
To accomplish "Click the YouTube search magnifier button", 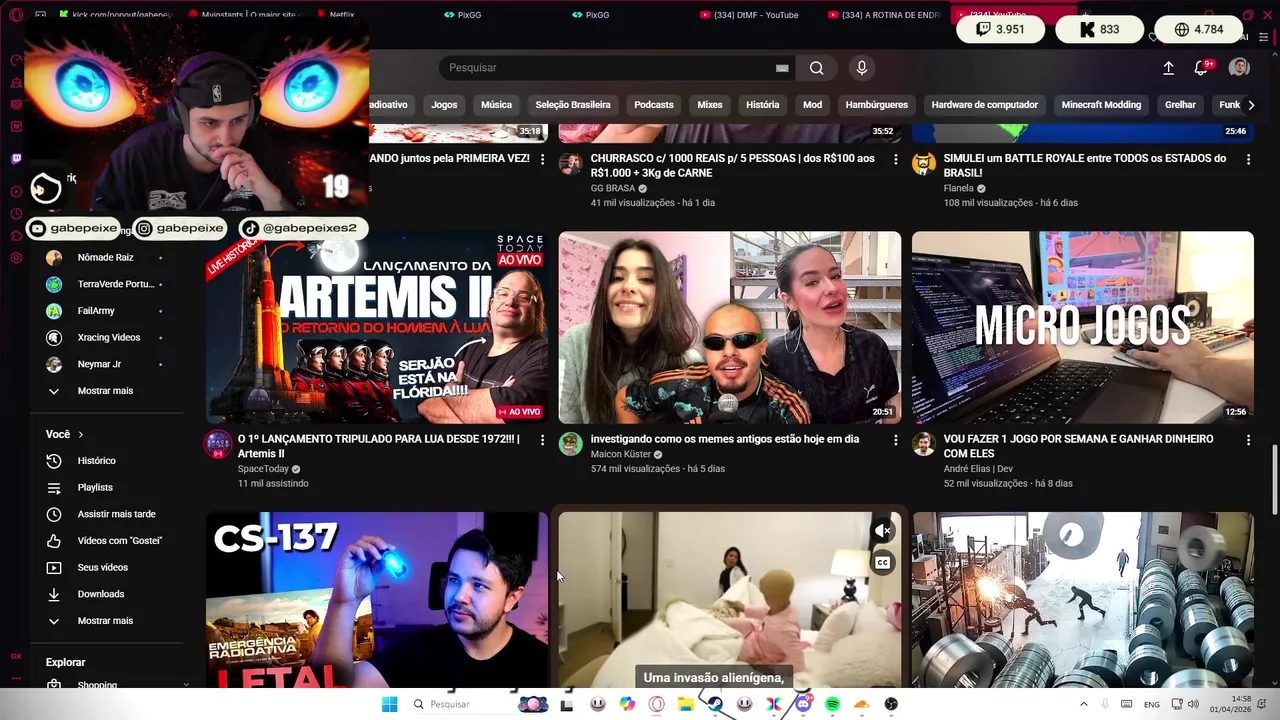I will 817,68.
